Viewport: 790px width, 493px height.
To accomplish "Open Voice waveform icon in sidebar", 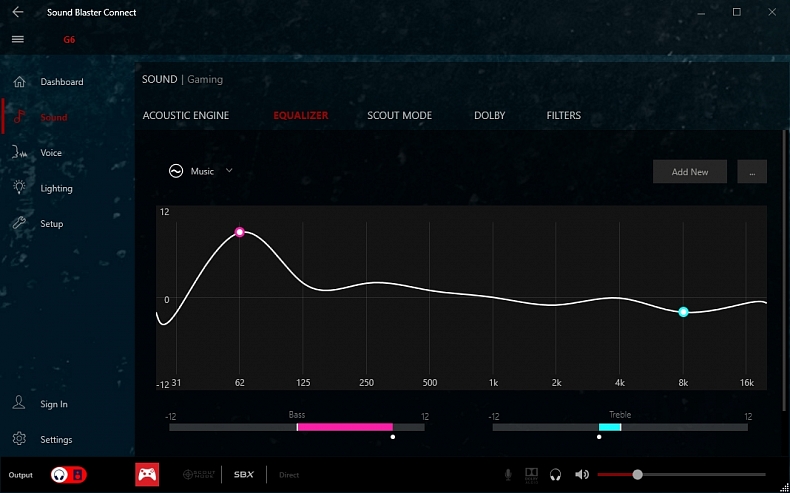I will tap(19, 152).
